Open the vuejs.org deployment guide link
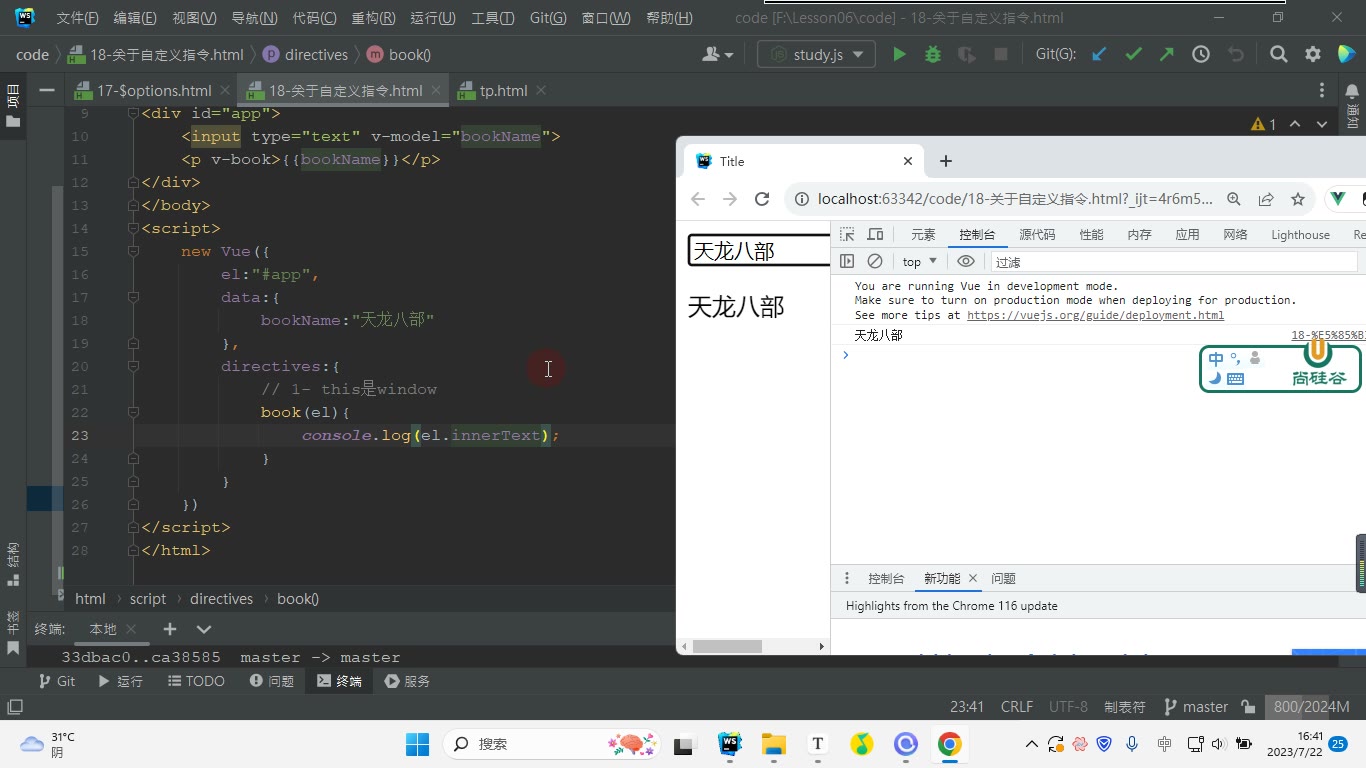 click(x=1095, y=315)
